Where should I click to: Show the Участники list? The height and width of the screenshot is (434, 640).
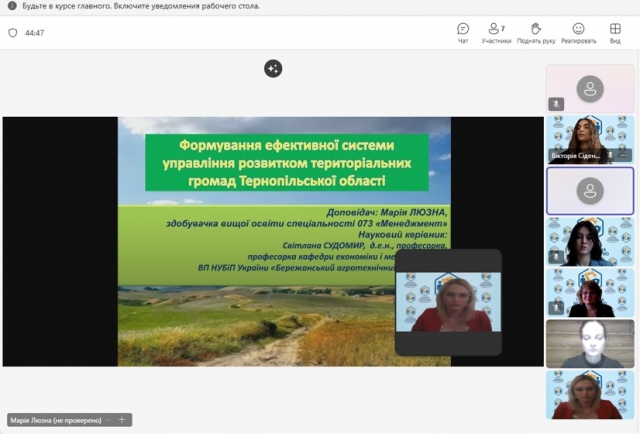(x=496, y=32)
